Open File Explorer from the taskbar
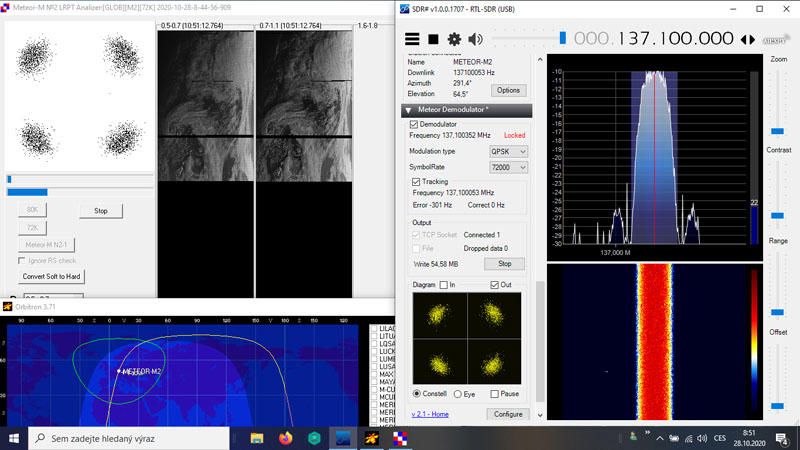 pyautogui.click(x=257, y=438)
